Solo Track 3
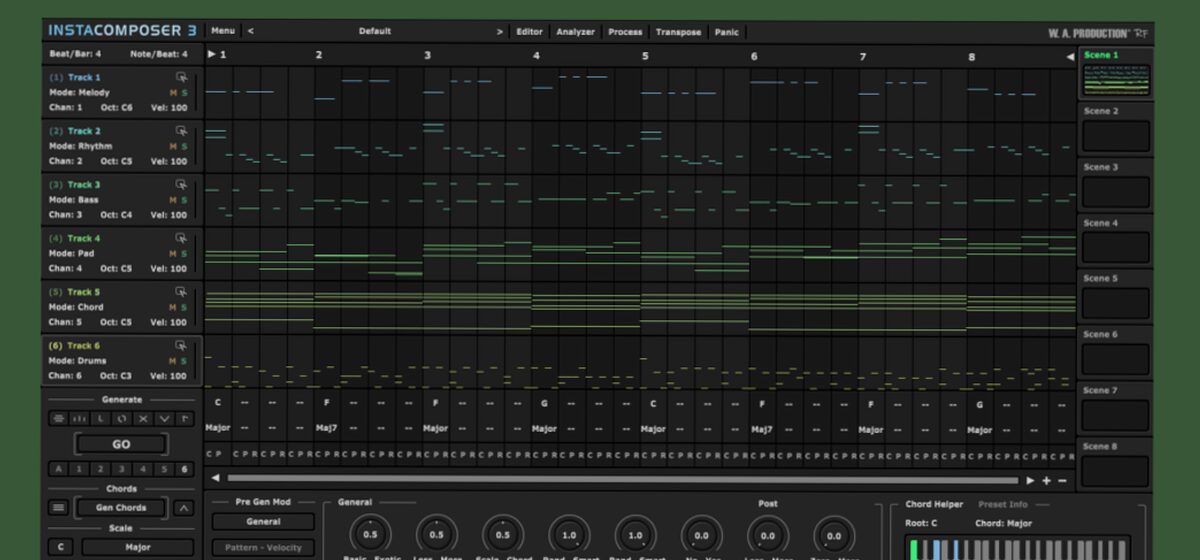This screenshot has width=1200, height=560. (x=184, y=200)
